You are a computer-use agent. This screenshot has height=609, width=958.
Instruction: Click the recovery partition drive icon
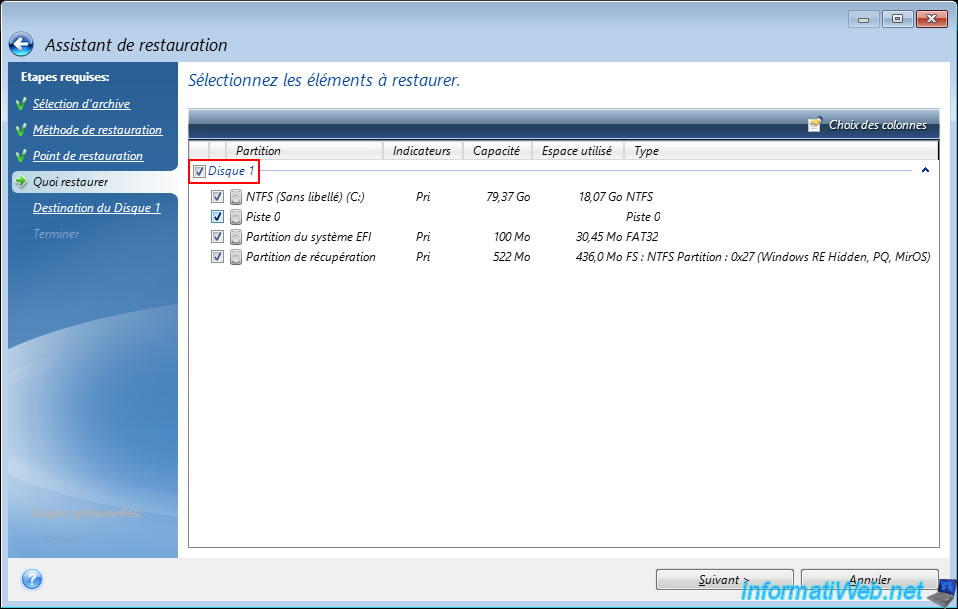tap(236, 257)
